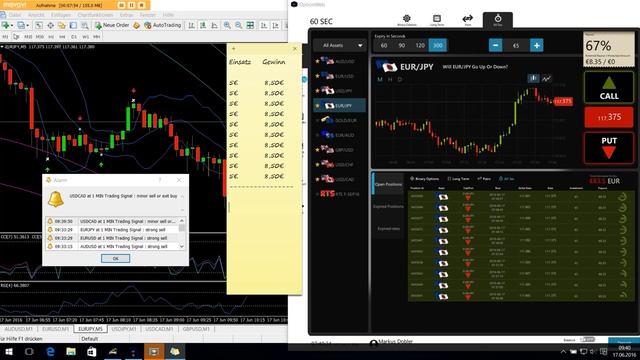The width and height of the screenshot is (640, 360).
Task: Set expiry to 90 seconds
Action: (x=402, y=45)
